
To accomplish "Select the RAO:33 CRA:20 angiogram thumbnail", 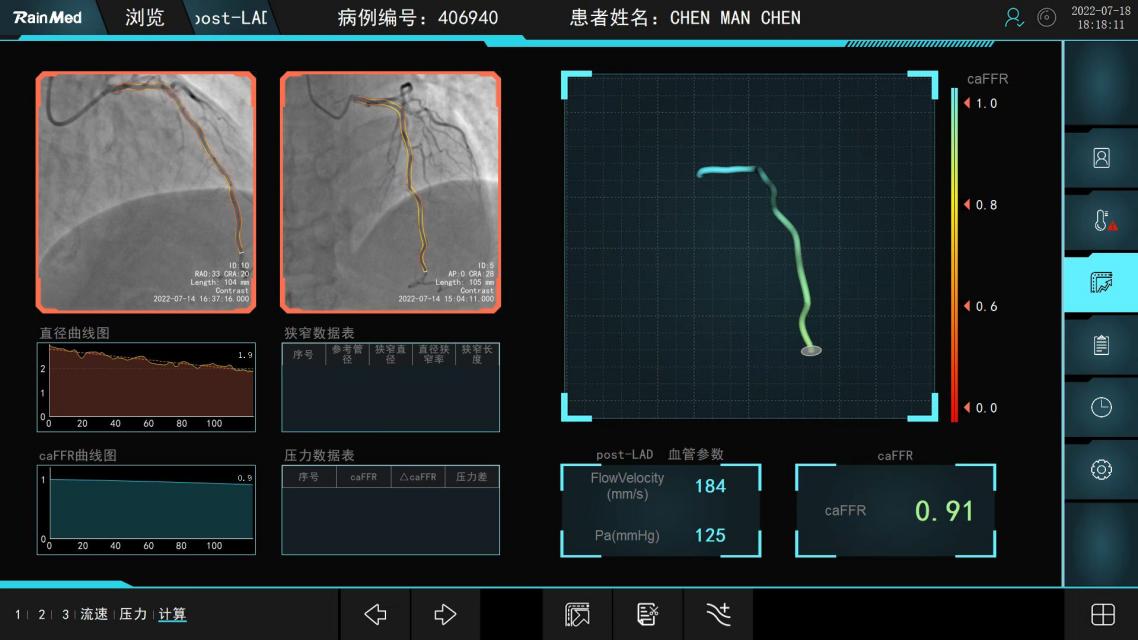I will (x=146, y=192).
